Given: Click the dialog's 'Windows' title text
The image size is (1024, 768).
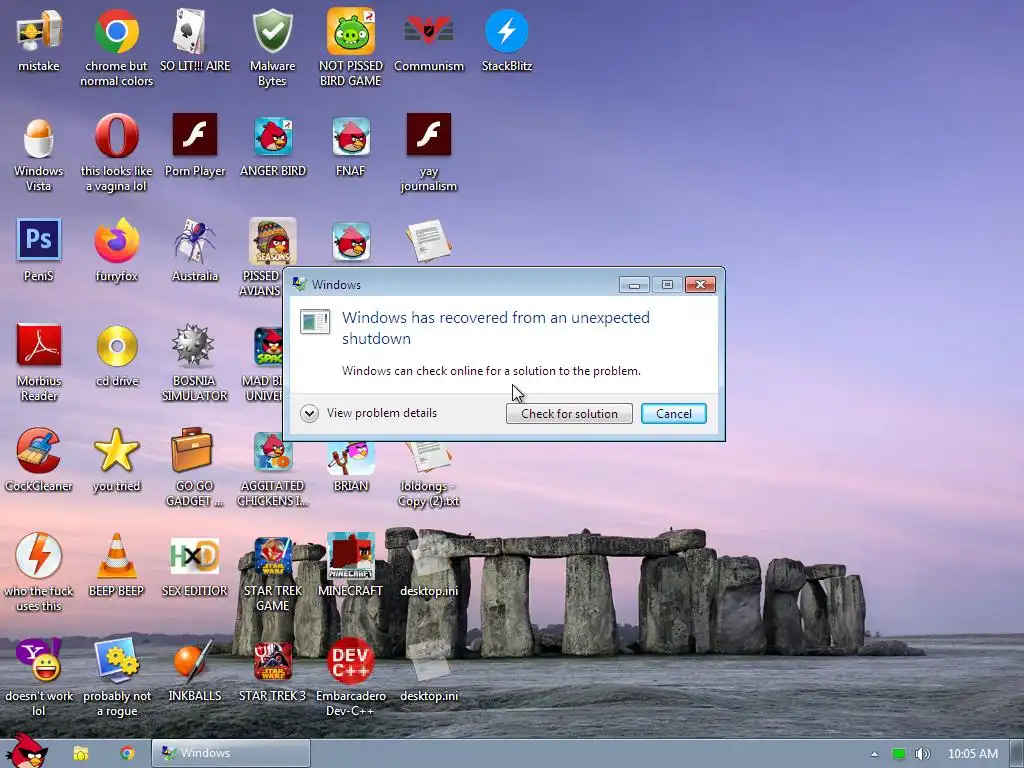Looking at the screenshot, I should pos(336,285).
